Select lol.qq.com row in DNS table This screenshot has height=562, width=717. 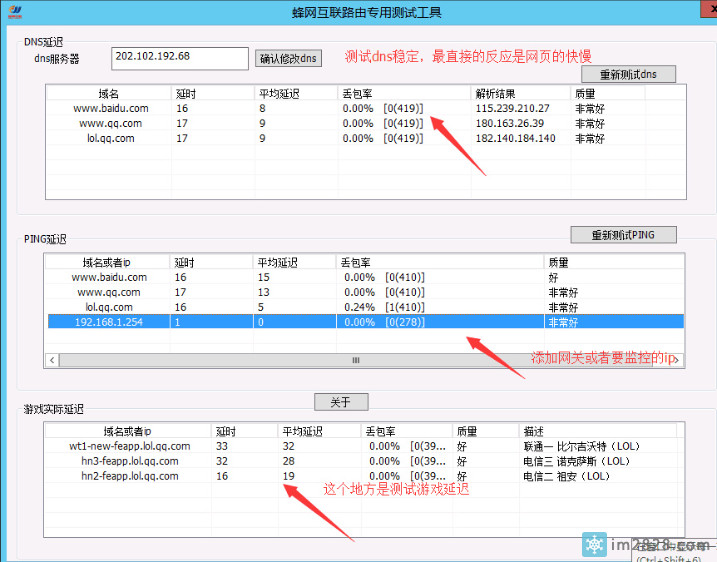[x=110, y=138]
